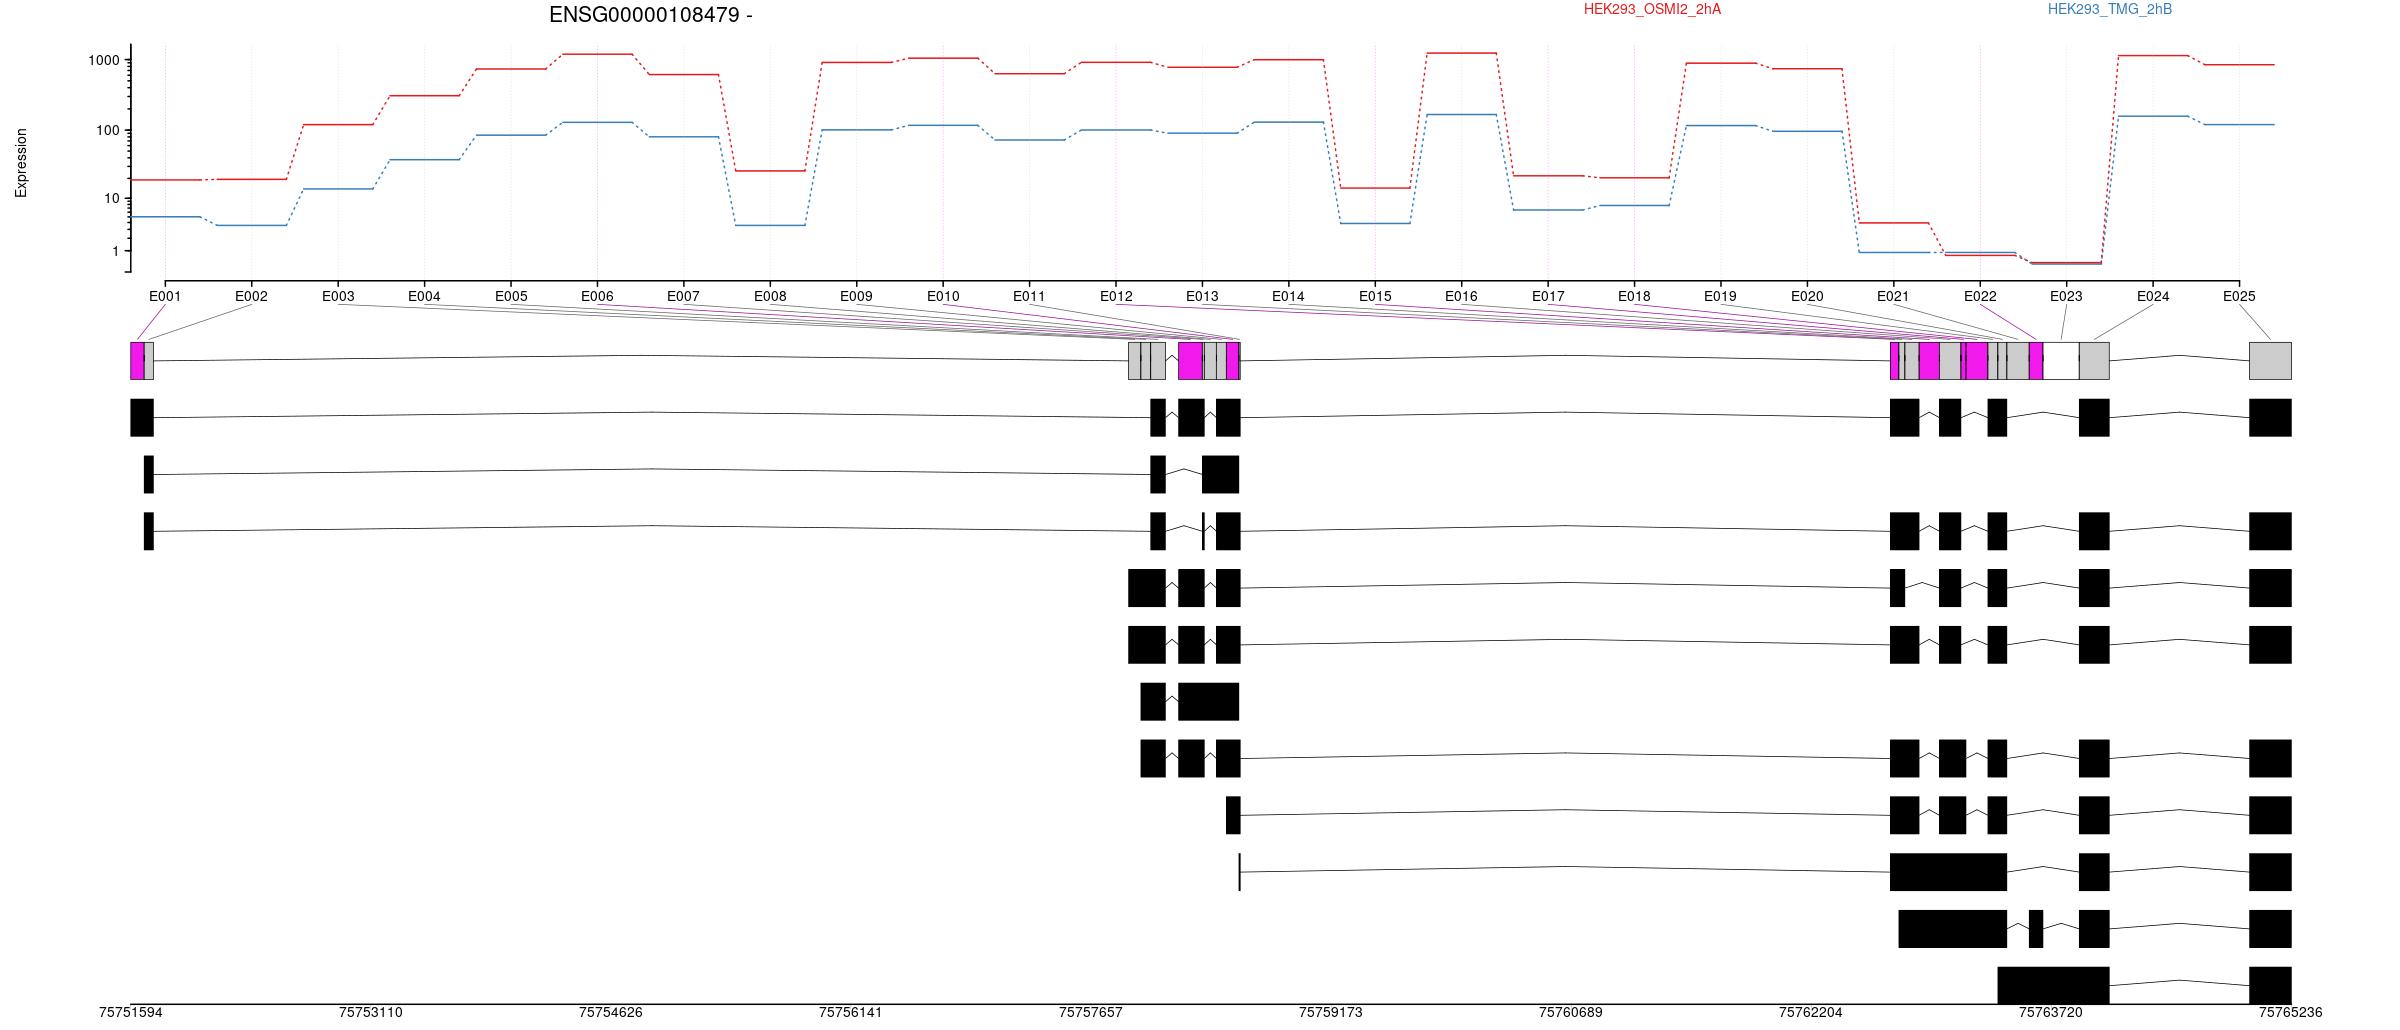2400x1030 pixels.
Task: Click genomic coordinate 75751594
Action: (x=131, y=1012)
